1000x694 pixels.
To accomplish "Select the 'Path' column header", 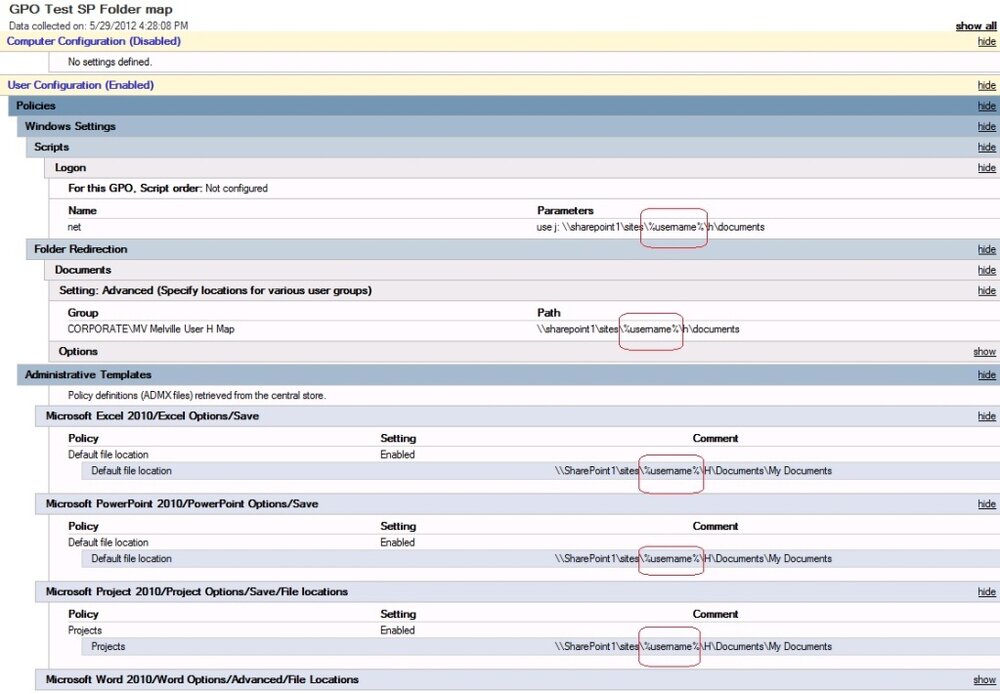I will [x=548, y=313].
